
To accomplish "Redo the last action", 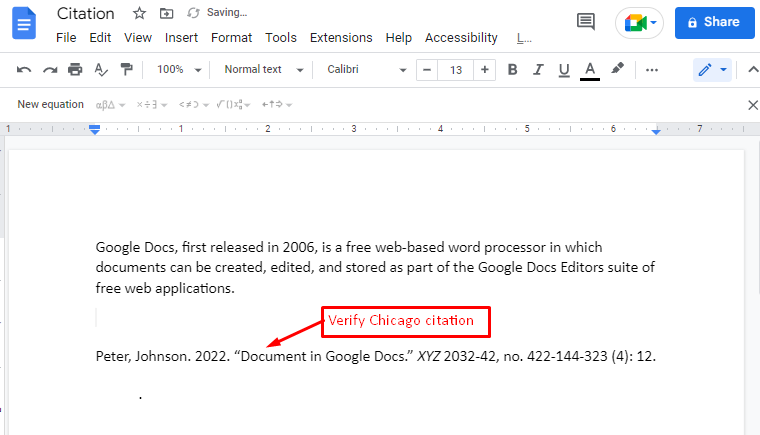I will (50, 70).
